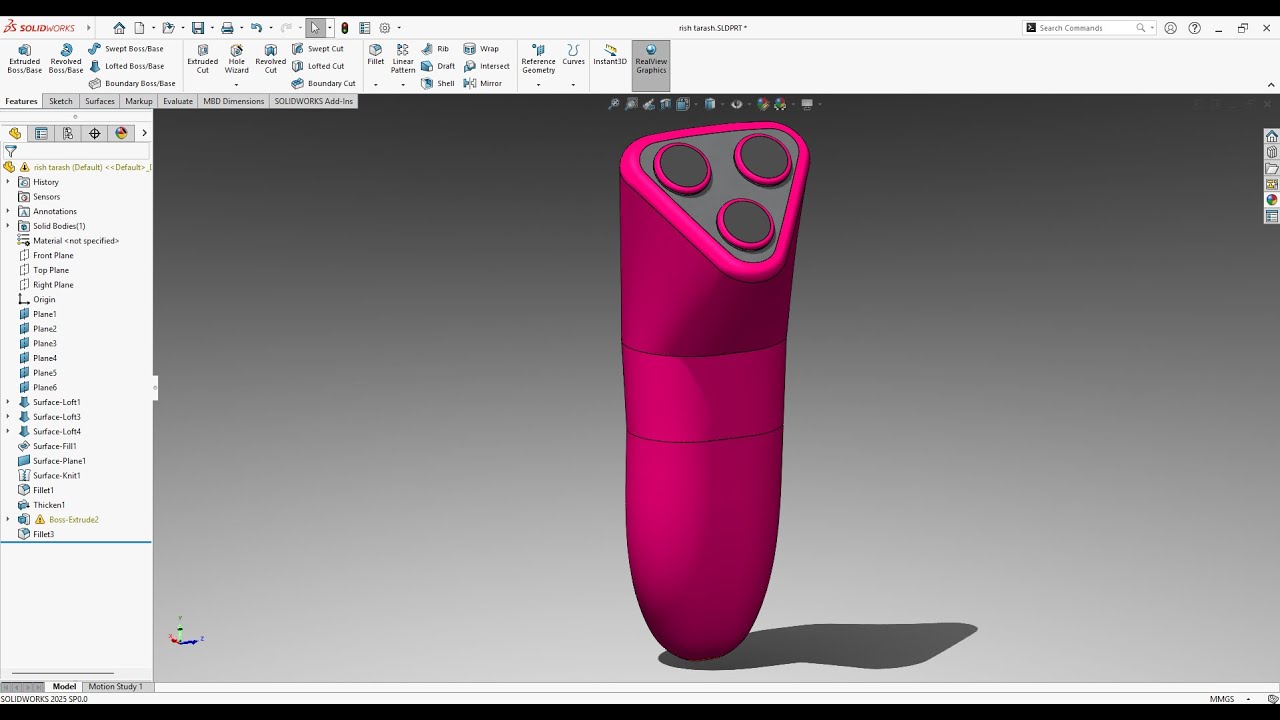Activate the Extruded Cut tool

tap(203, 58)
